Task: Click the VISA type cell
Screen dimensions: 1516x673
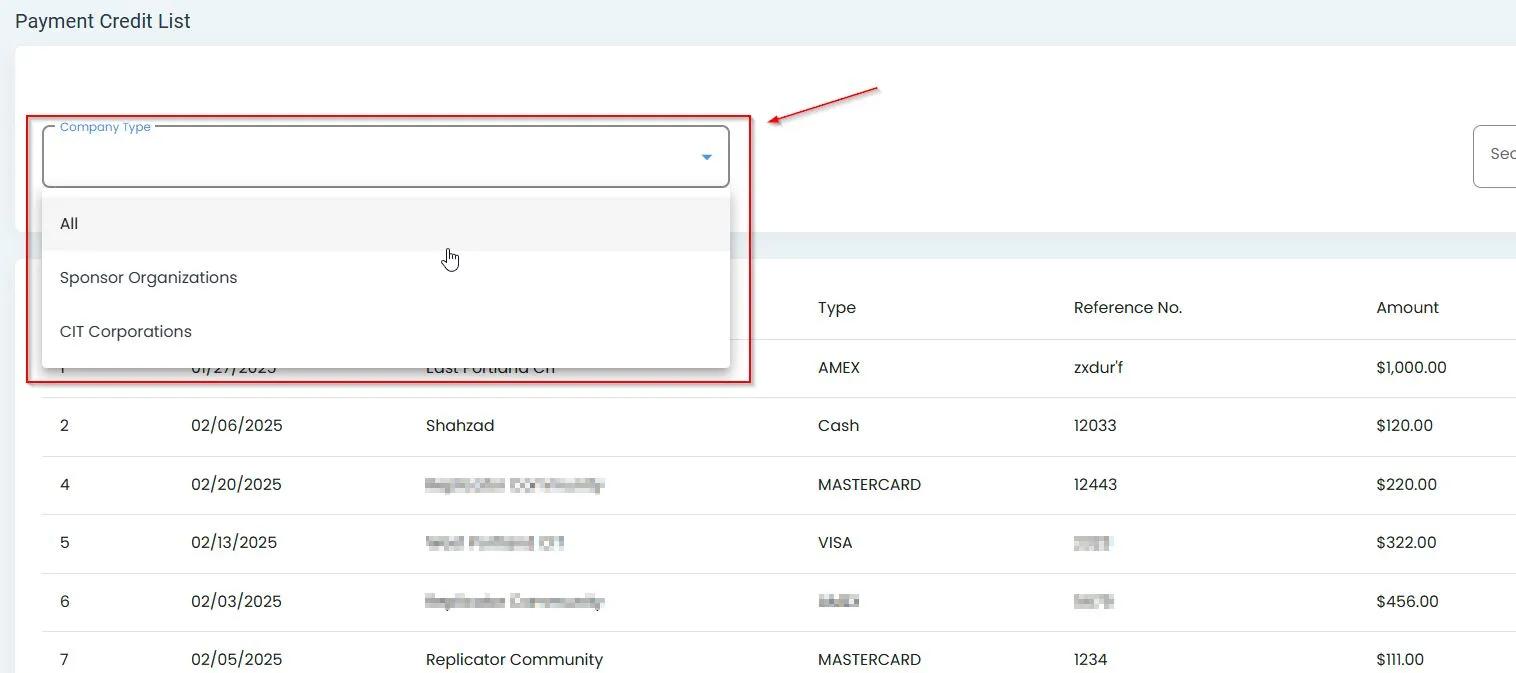Action: 834,543
